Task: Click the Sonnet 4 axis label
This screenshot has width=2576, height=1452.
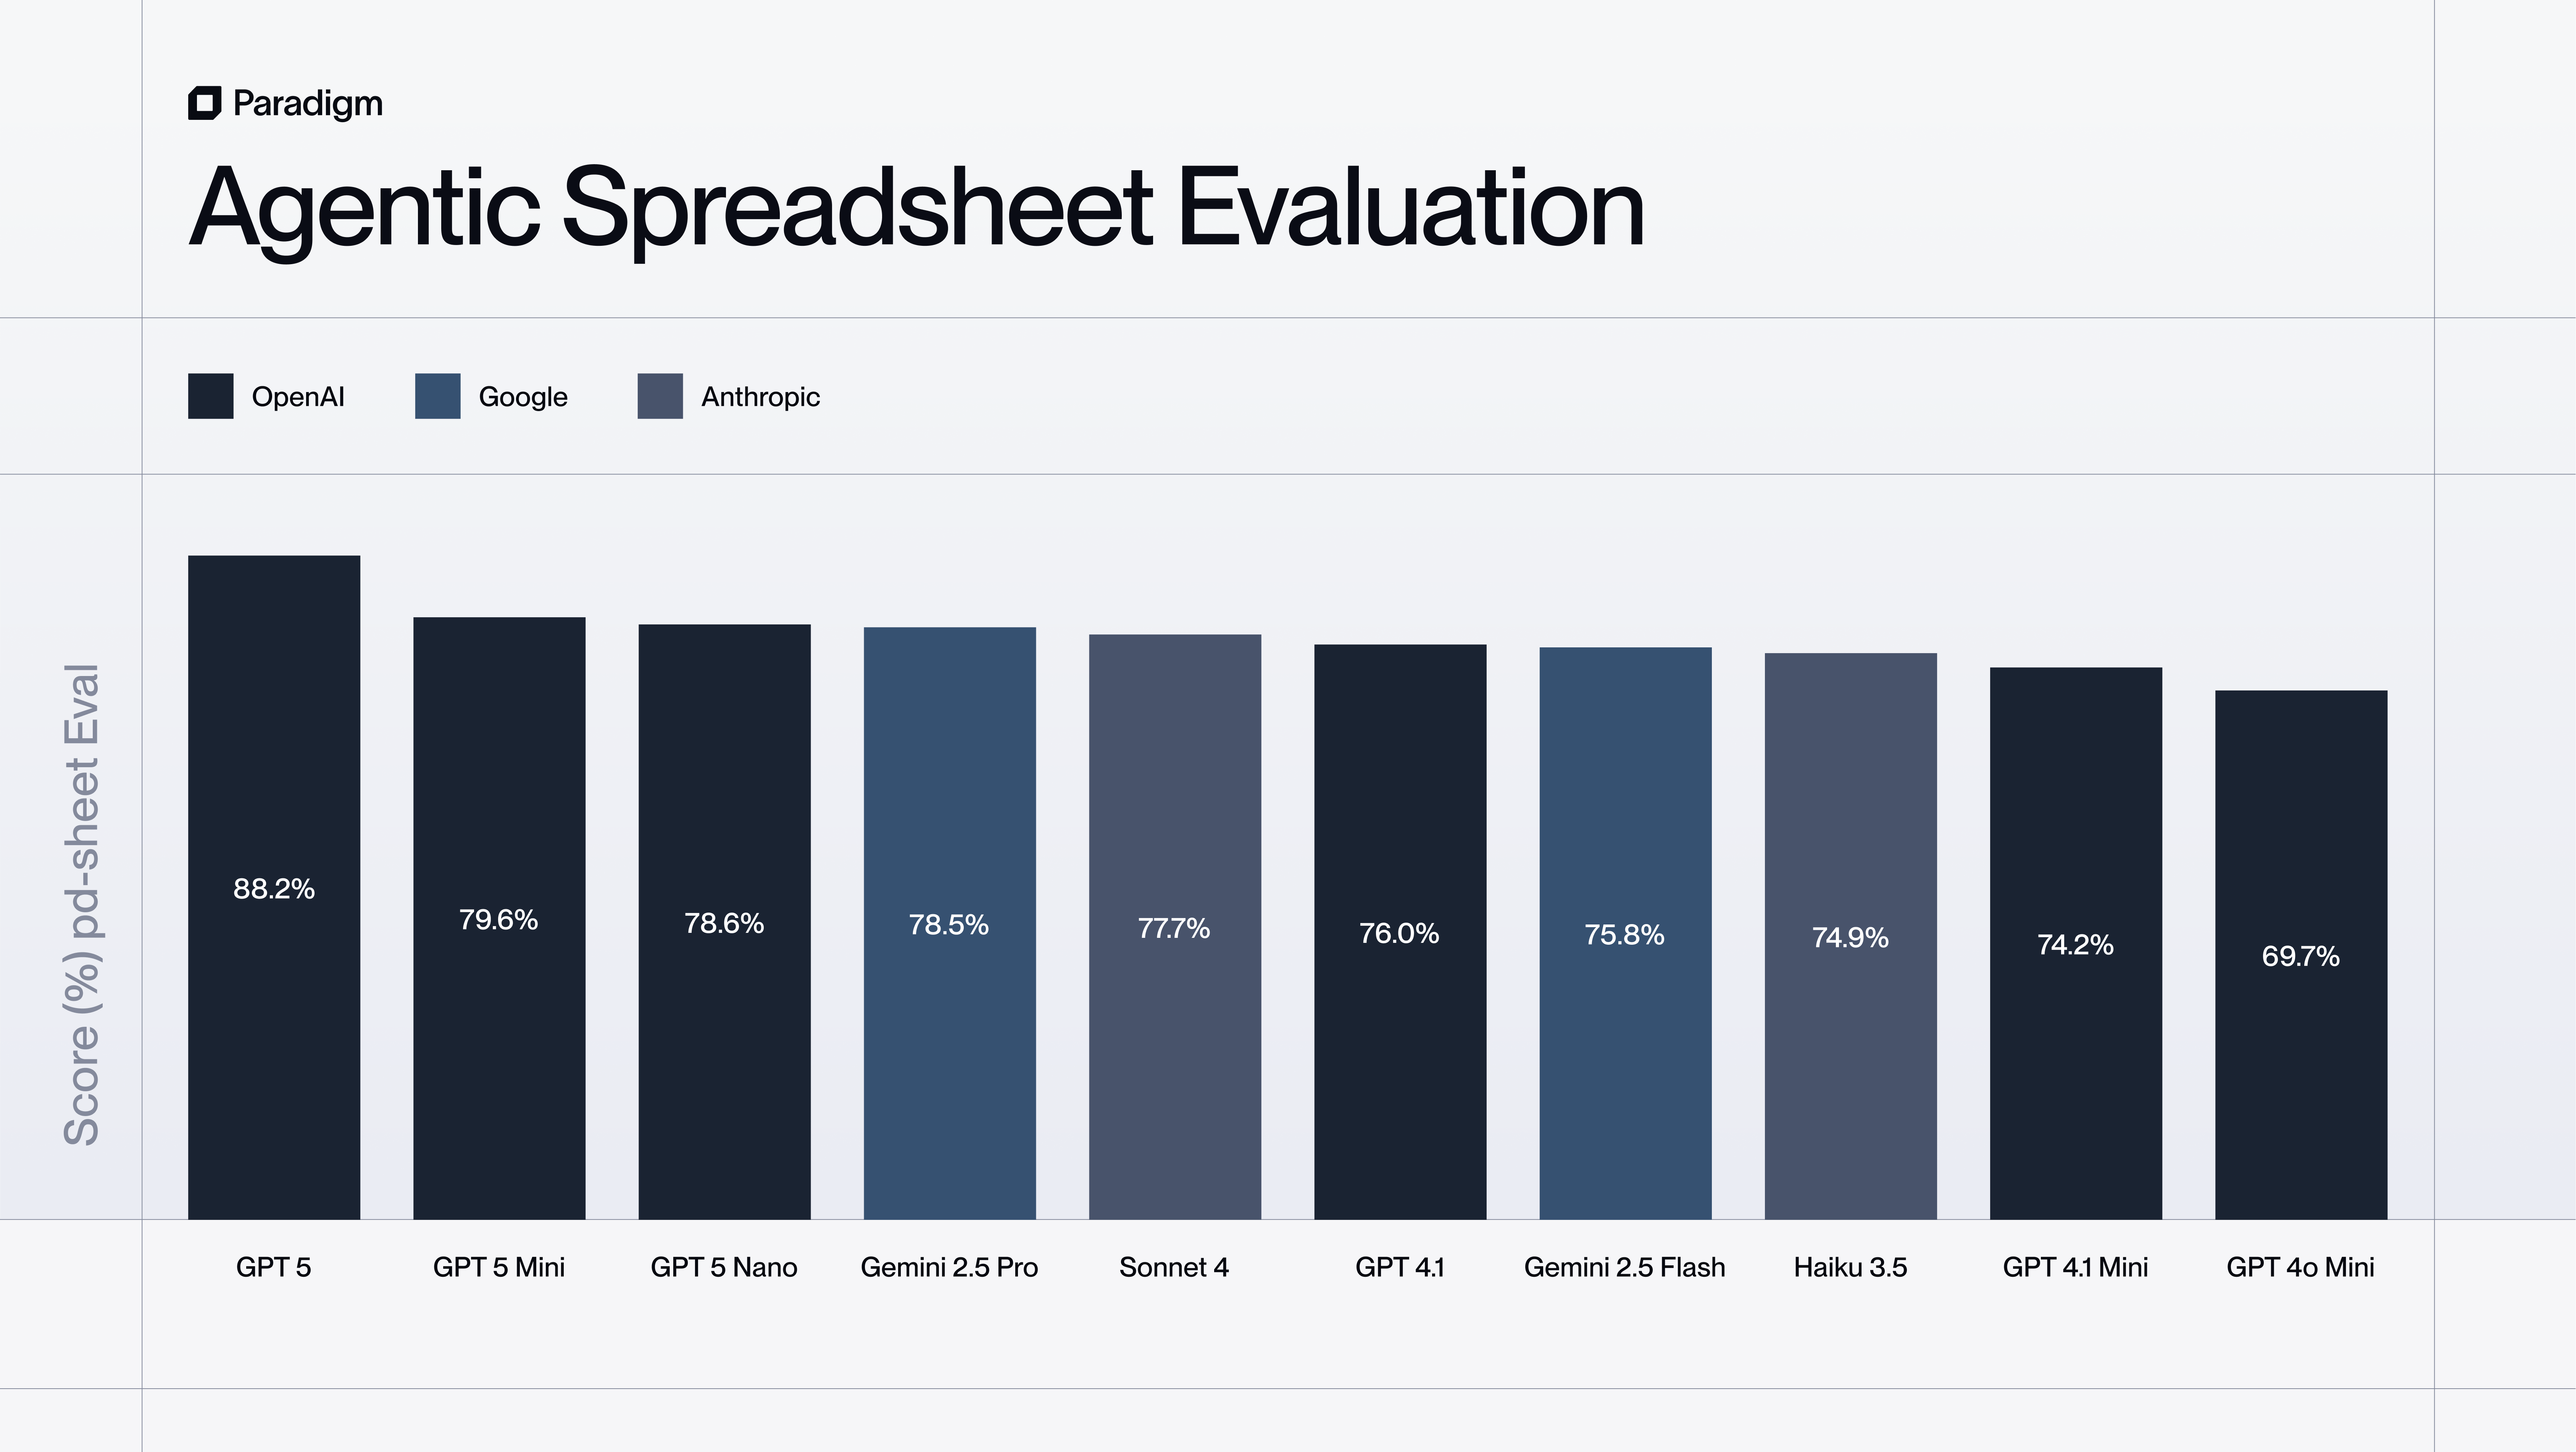Action: coord(1174,1267)
